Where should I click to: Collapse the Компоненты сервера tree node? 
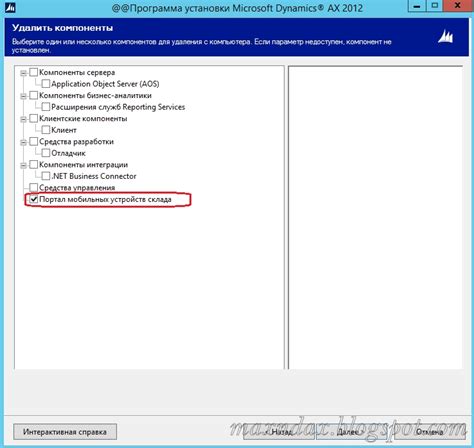point(23,73)
